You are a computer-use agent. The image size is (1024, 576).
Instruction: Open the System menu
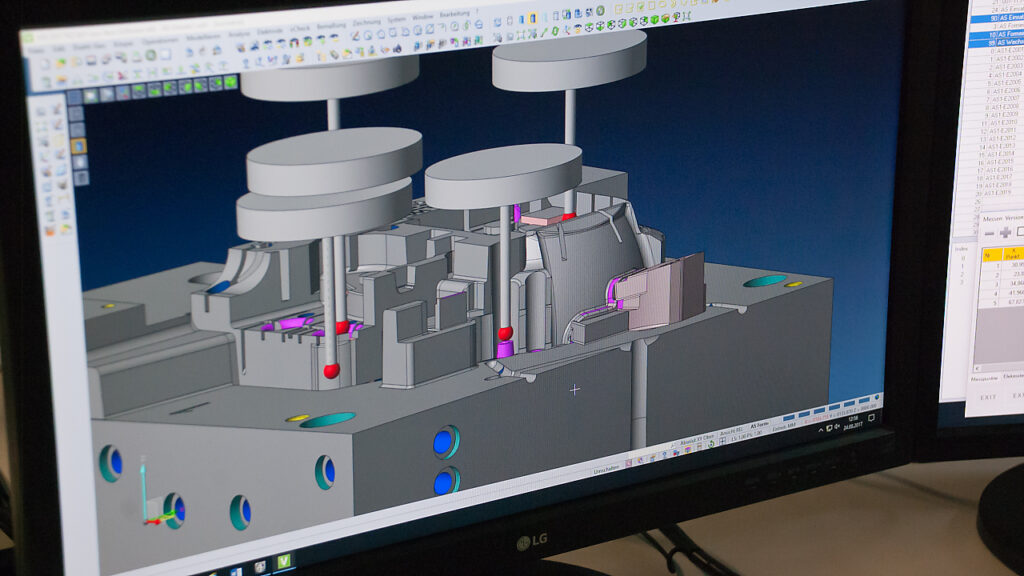(x=396, y=20)
